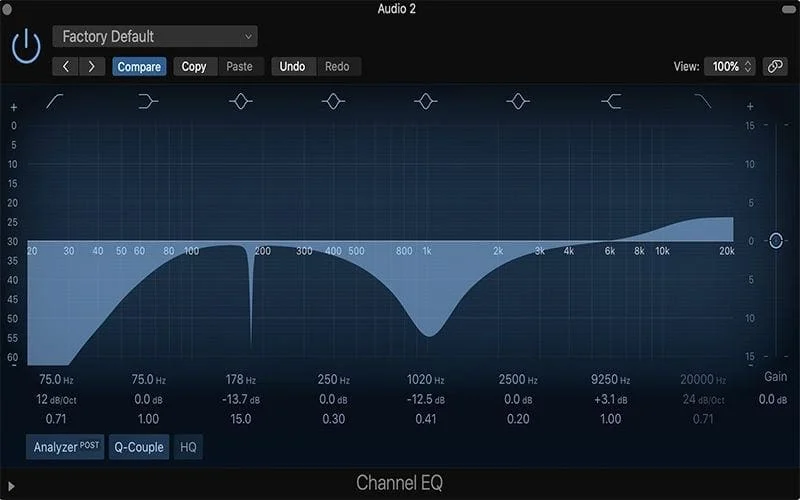
Task: Click the Paste button
Action: tap(239, 66)
